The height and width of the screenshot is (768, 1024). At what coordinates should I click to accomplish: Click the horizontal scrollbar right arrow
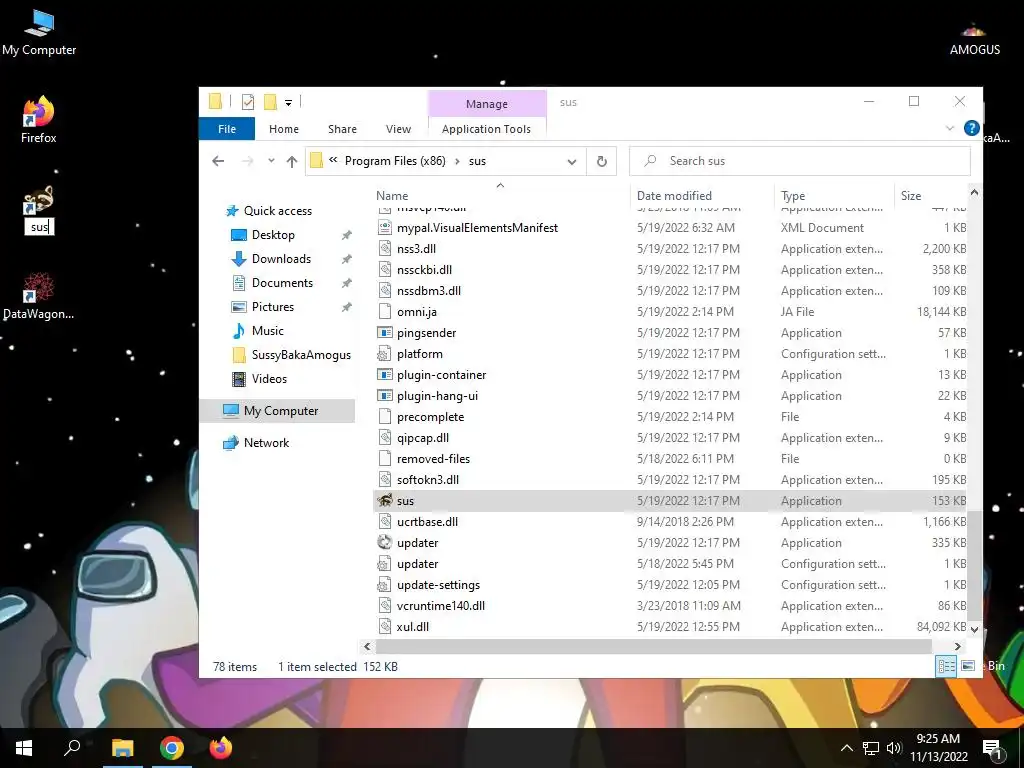[x=957, y=647]
